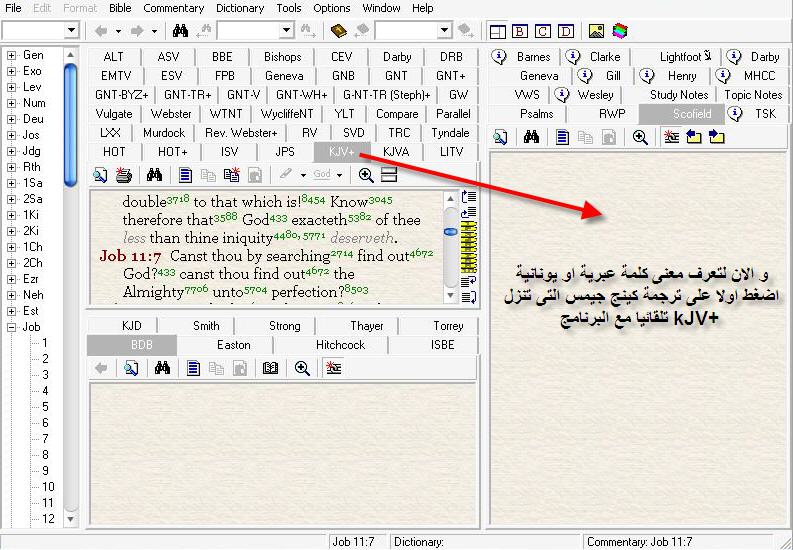Click the highlighter pen icon in Bible toolbar

[x=285, y=175]
